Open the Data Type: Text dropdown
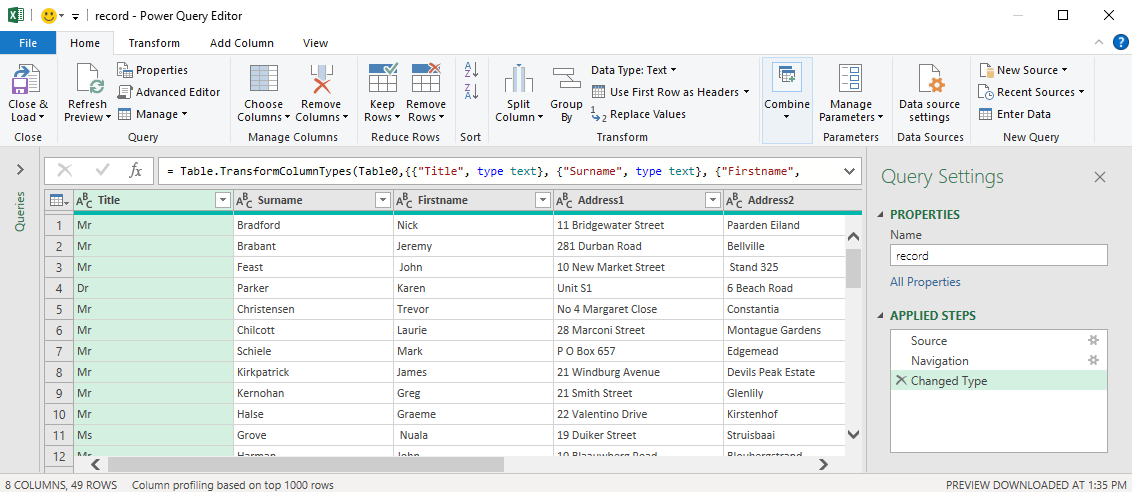The image size is (1133, 492). [634, 70]
